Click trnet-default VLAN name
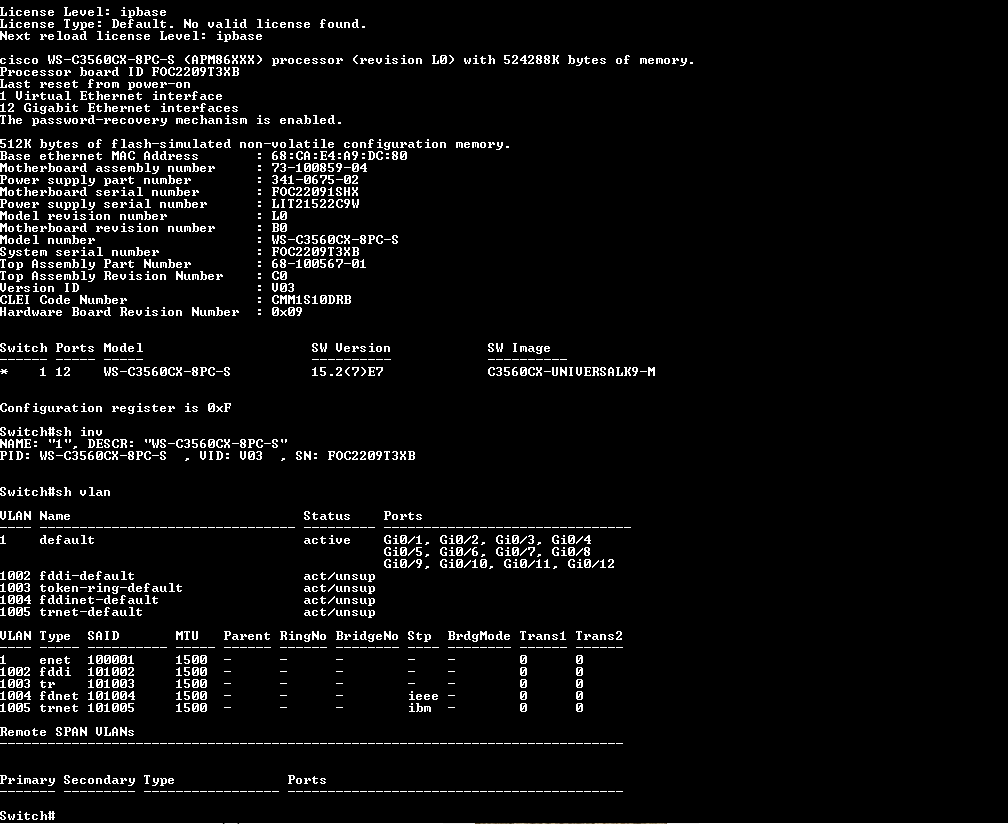 [91, 613]
